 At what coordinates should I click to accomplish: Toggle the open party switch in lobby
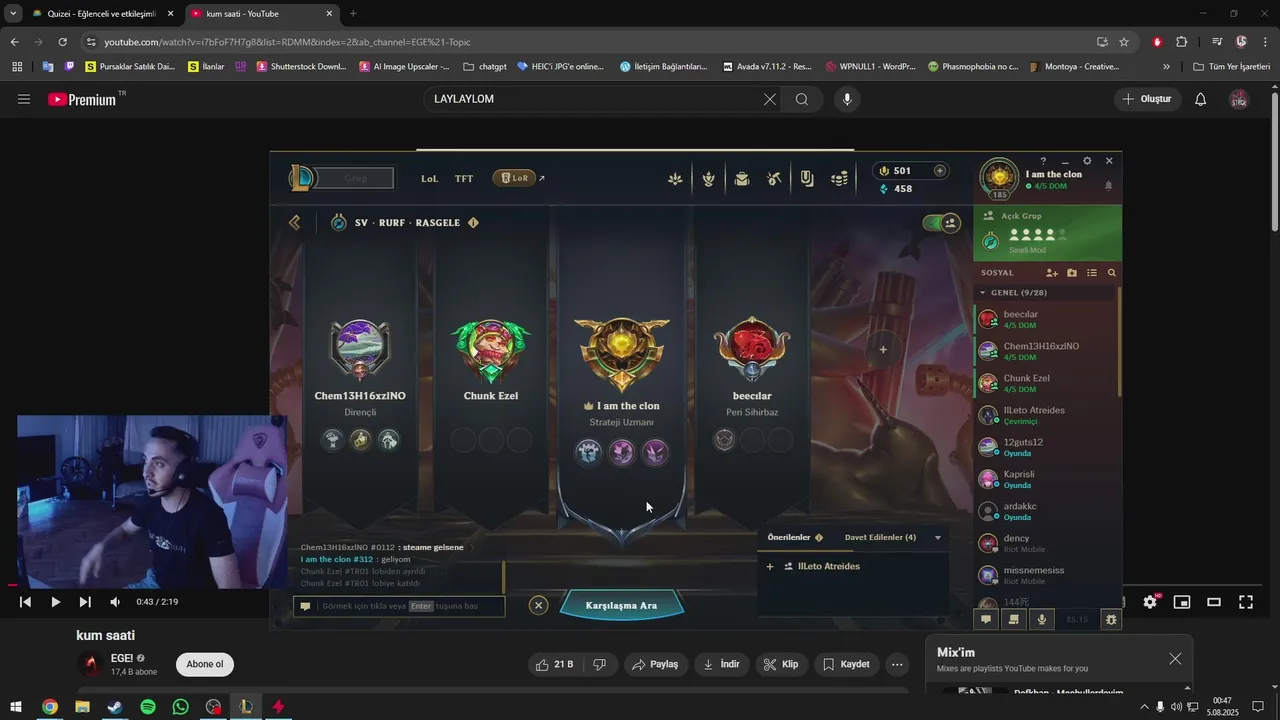[x=941, y=223]
